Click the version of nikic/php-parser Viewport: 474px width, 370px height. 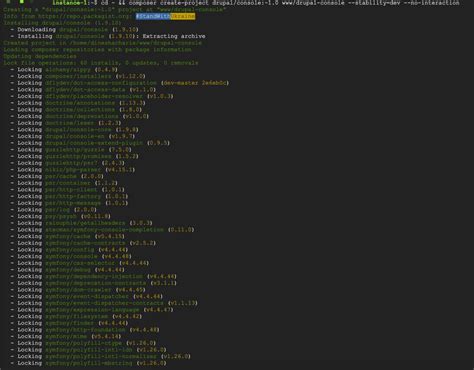pos(120,169)
